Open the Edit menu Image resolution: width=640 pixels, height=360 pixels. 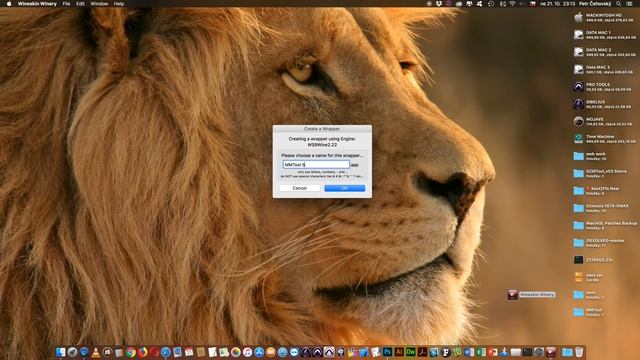coord(80,4)
